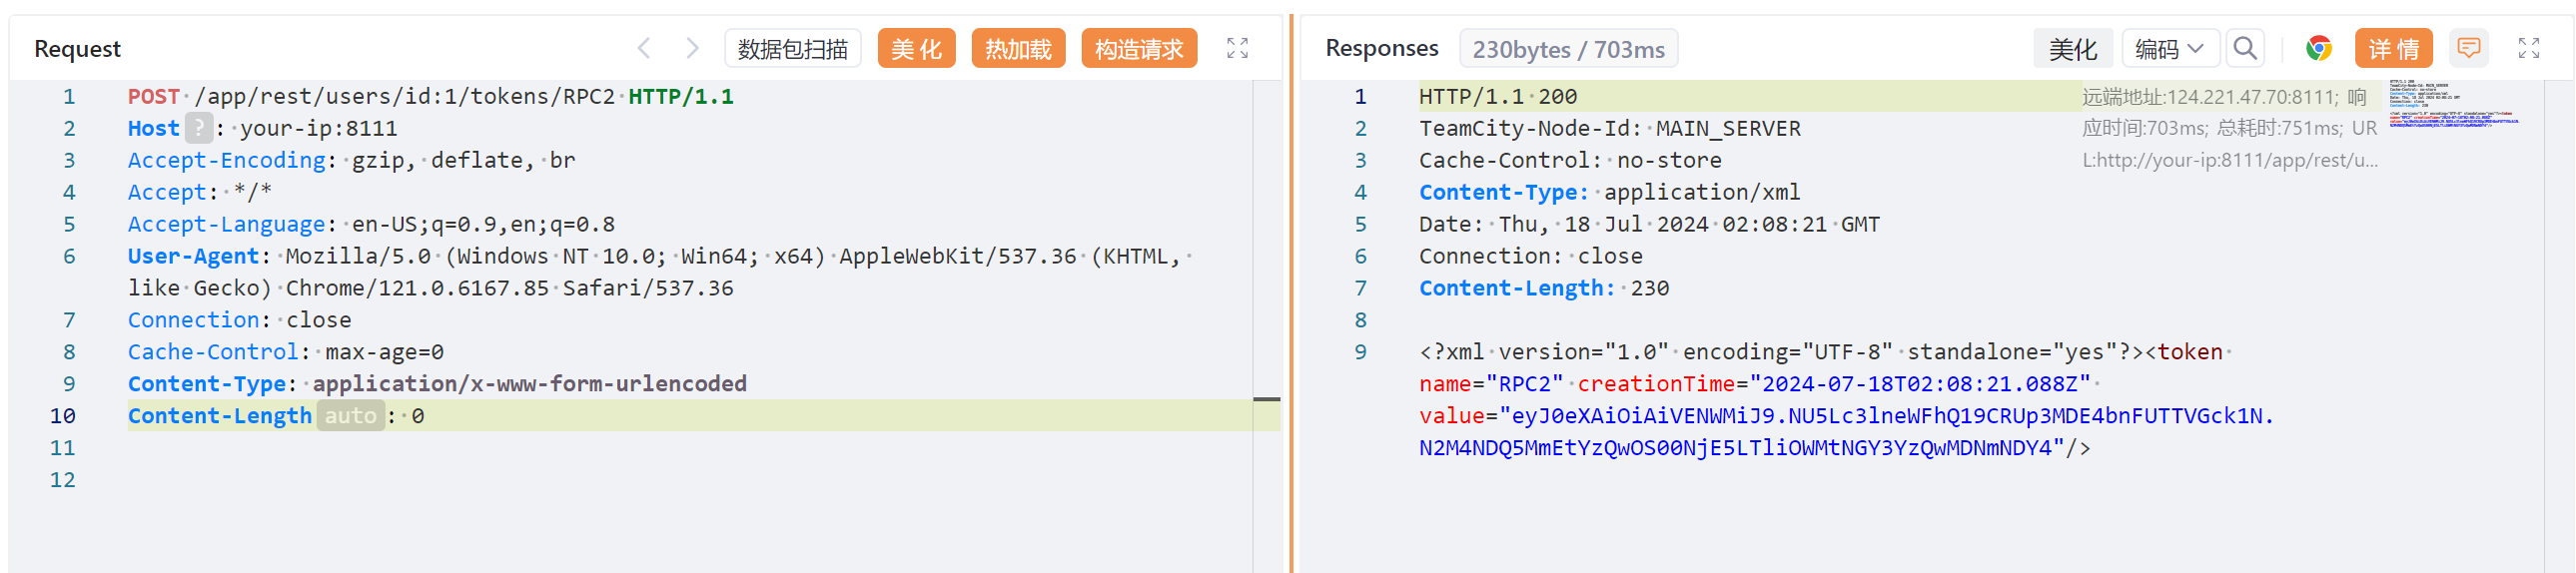Expand the Request panel to fullscreen
This screenshot has height=573, width=2576.
pos(1237,48)
